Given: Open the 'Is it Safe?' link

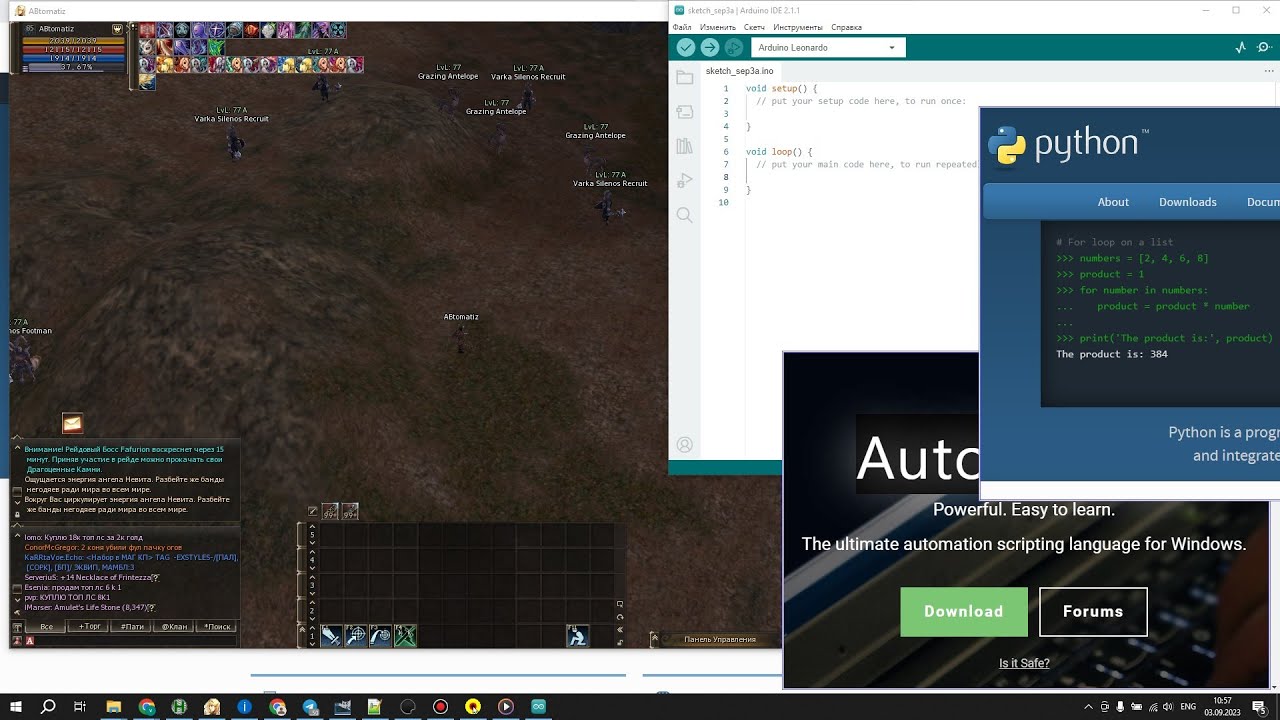Looking at the screenshot, I should [x=1024, y=663].
